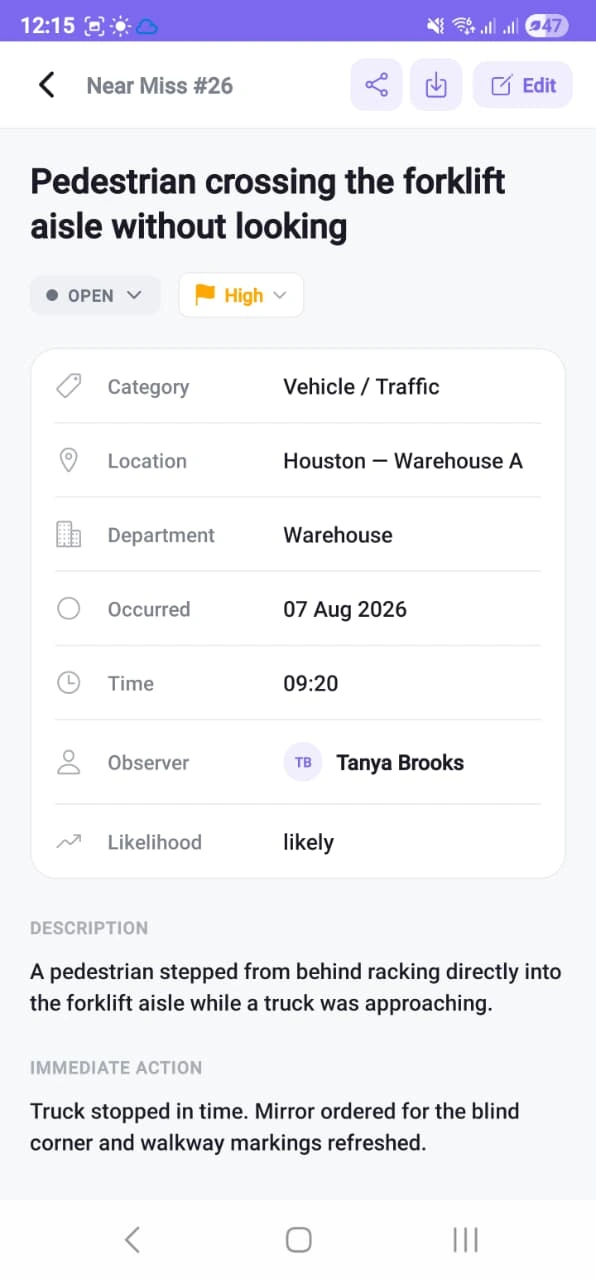Expand the High priority dropdown
596x1280 pixels.
coord(241,295)
